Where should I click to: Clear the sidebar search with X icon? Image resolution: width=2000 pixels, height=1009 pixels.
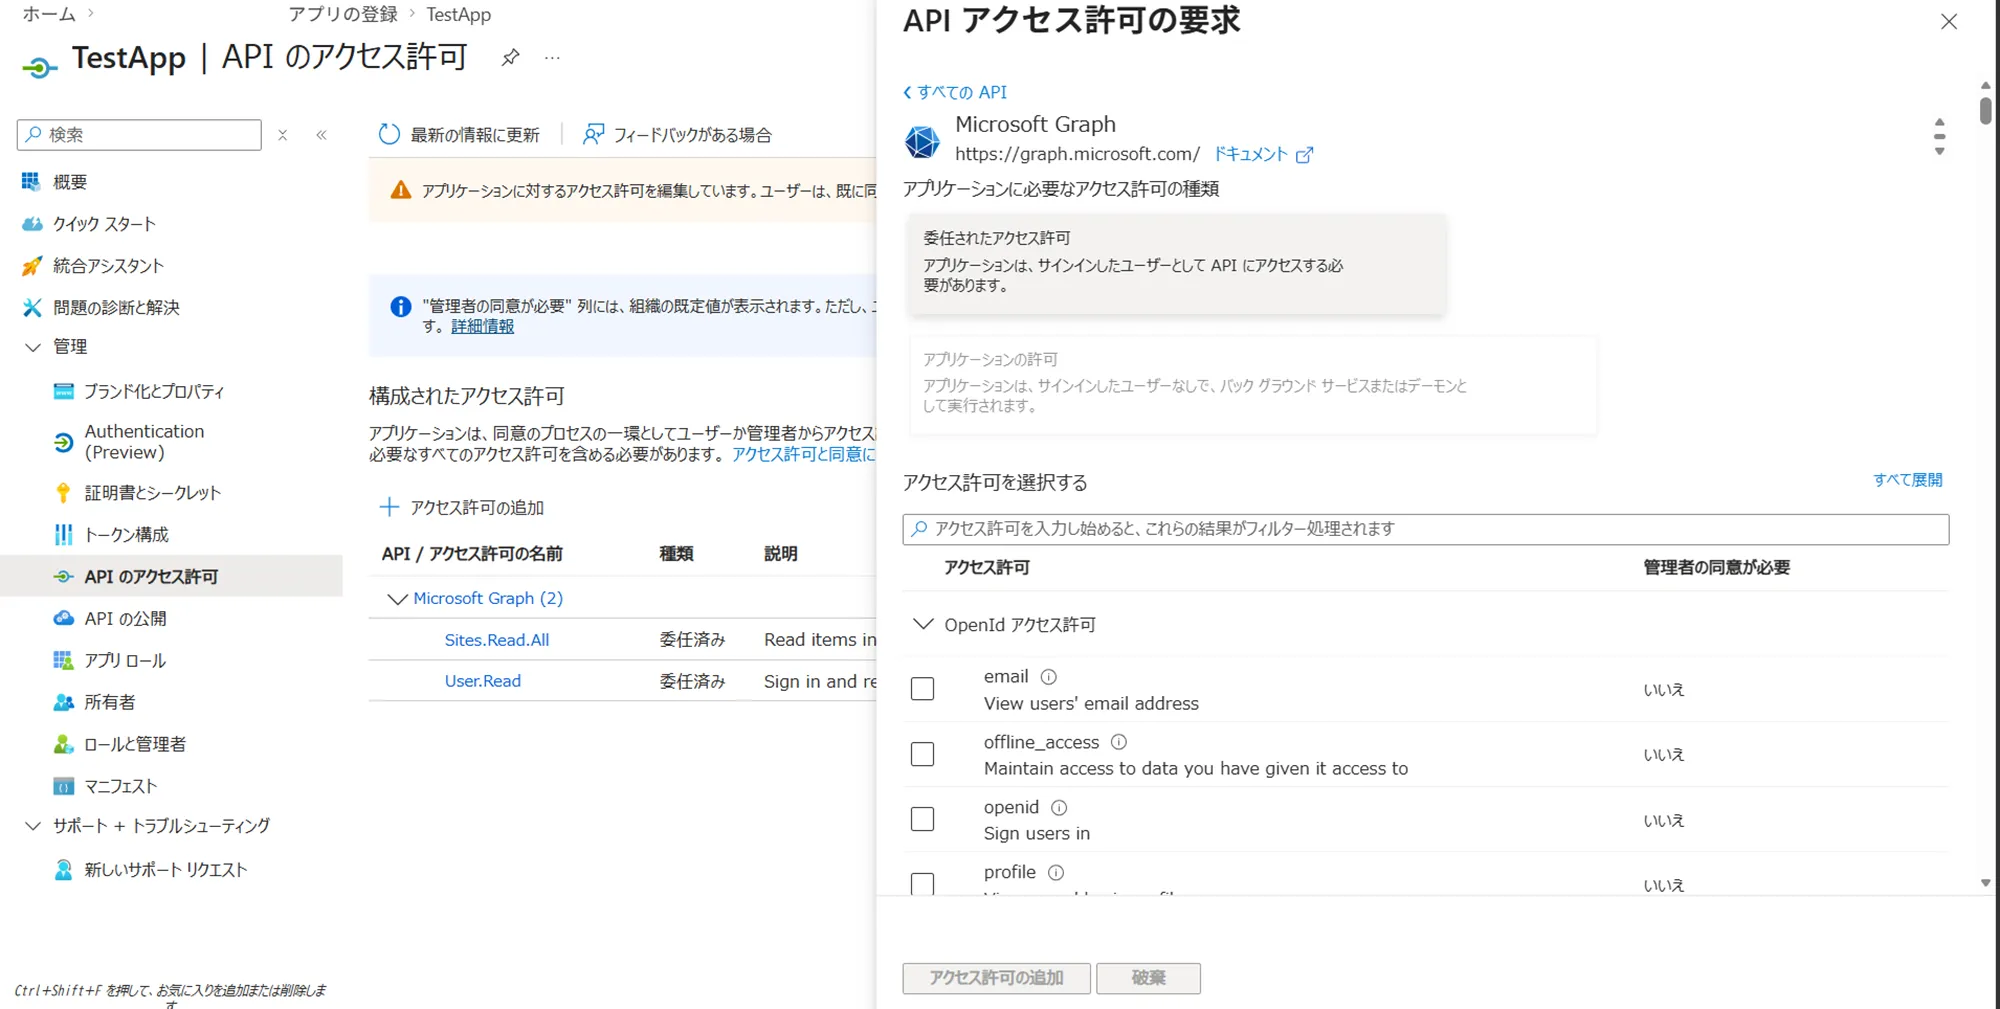[283, 135]
